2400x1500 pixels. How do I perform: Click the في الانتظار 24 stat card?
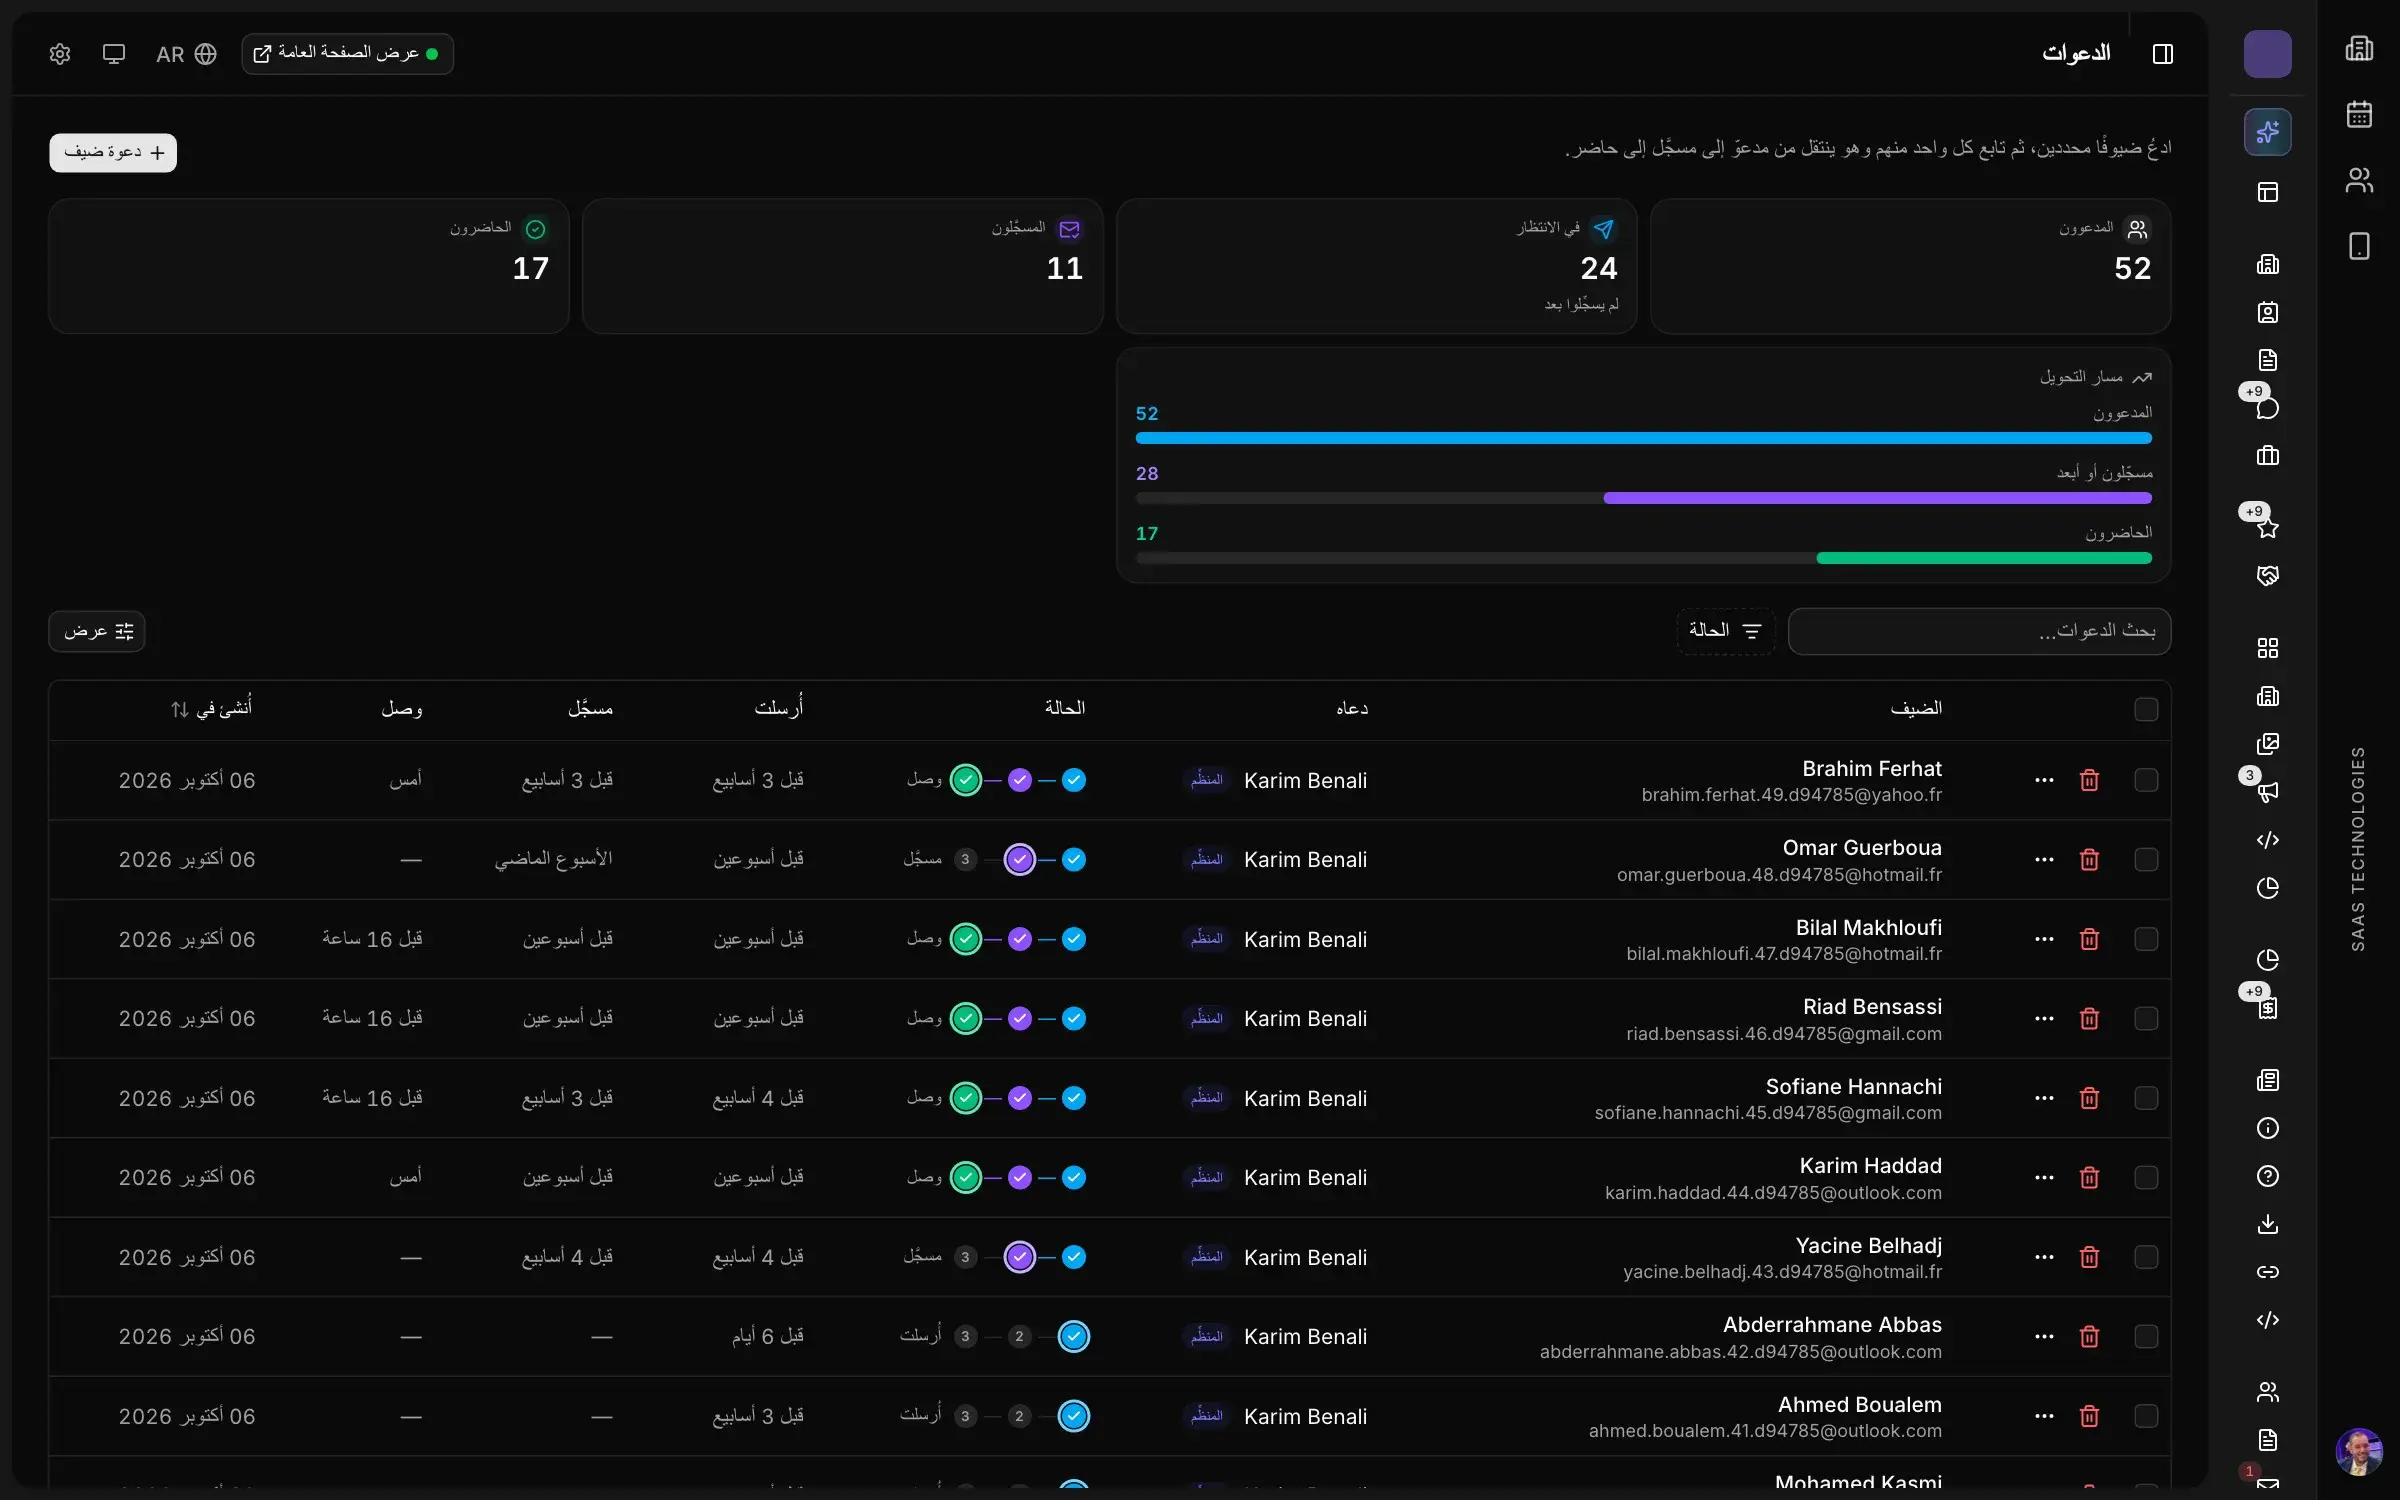tap(1376, 266)
